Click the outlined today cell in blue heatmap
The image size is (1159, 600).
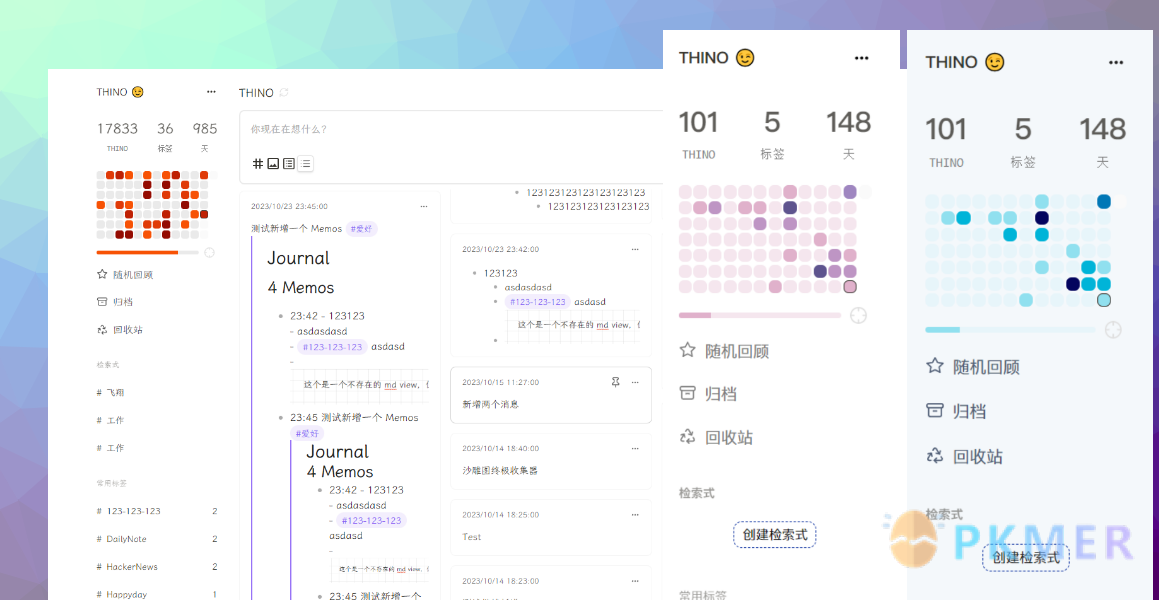[1104, 300]
